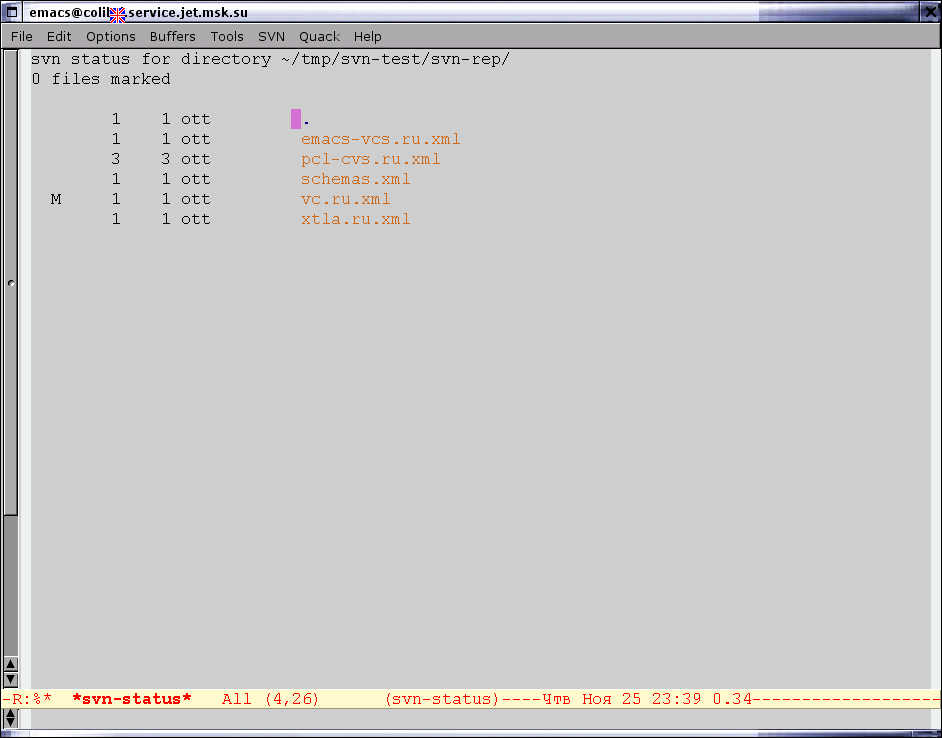Select the current directory dot entry
942x738 pixels.
coord(306,120)
